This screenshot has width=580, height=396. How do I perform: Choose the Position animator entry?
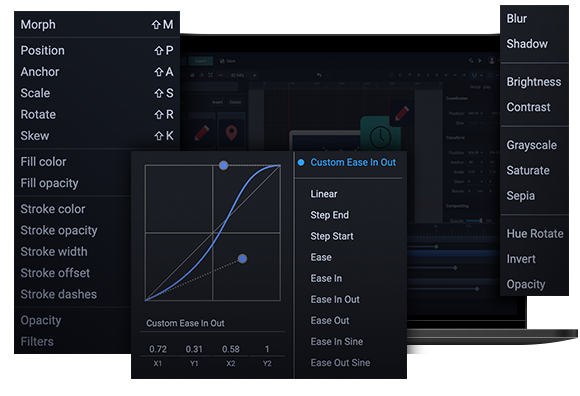(x=97, y=50)
